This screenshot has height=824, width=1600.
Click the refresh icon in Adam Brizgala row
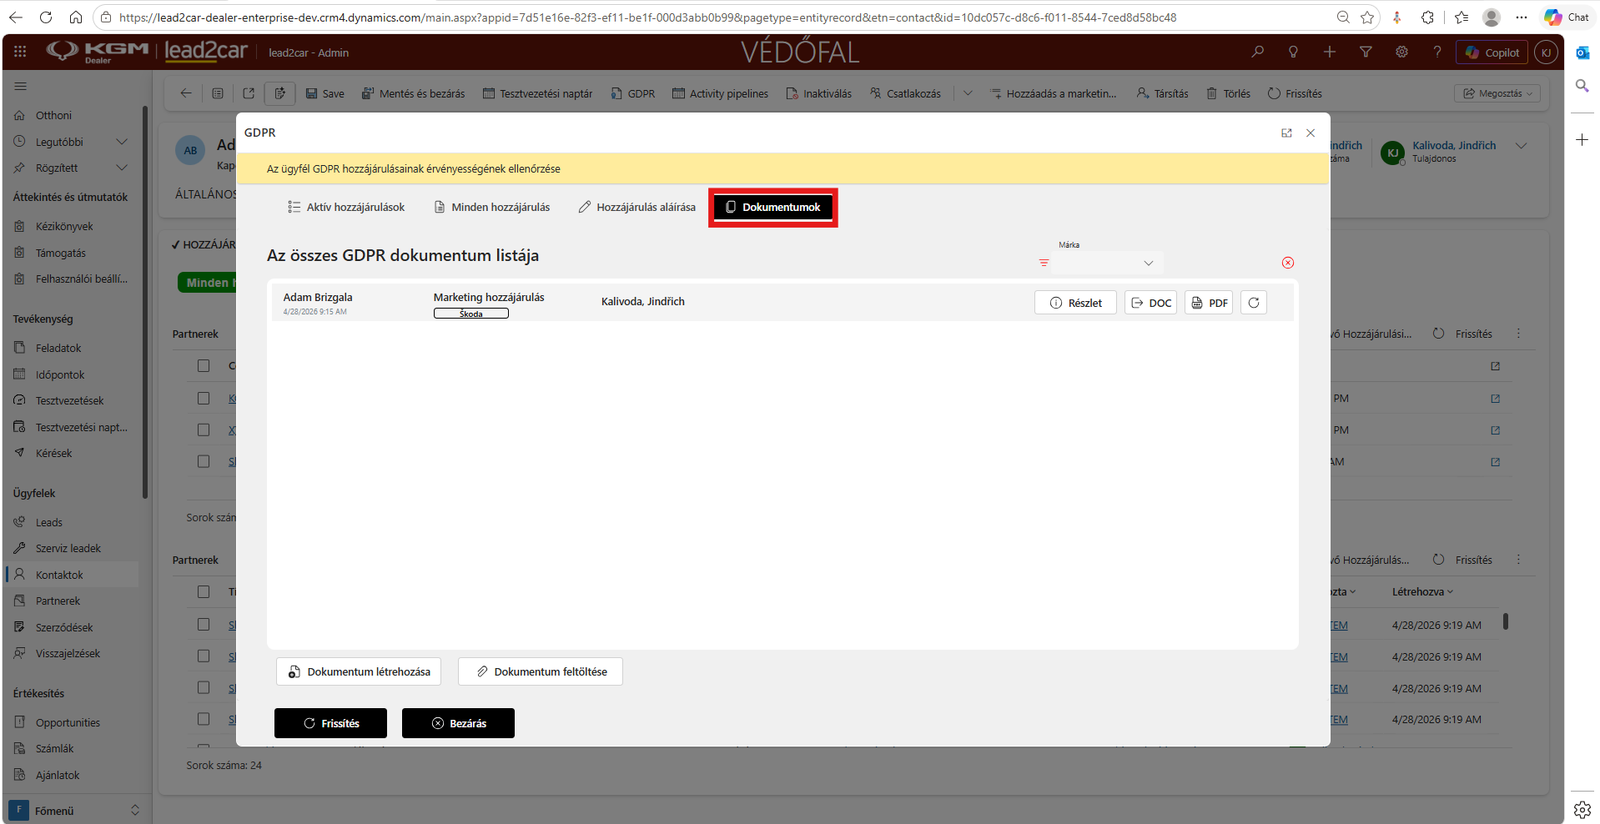click(1253, 303)
